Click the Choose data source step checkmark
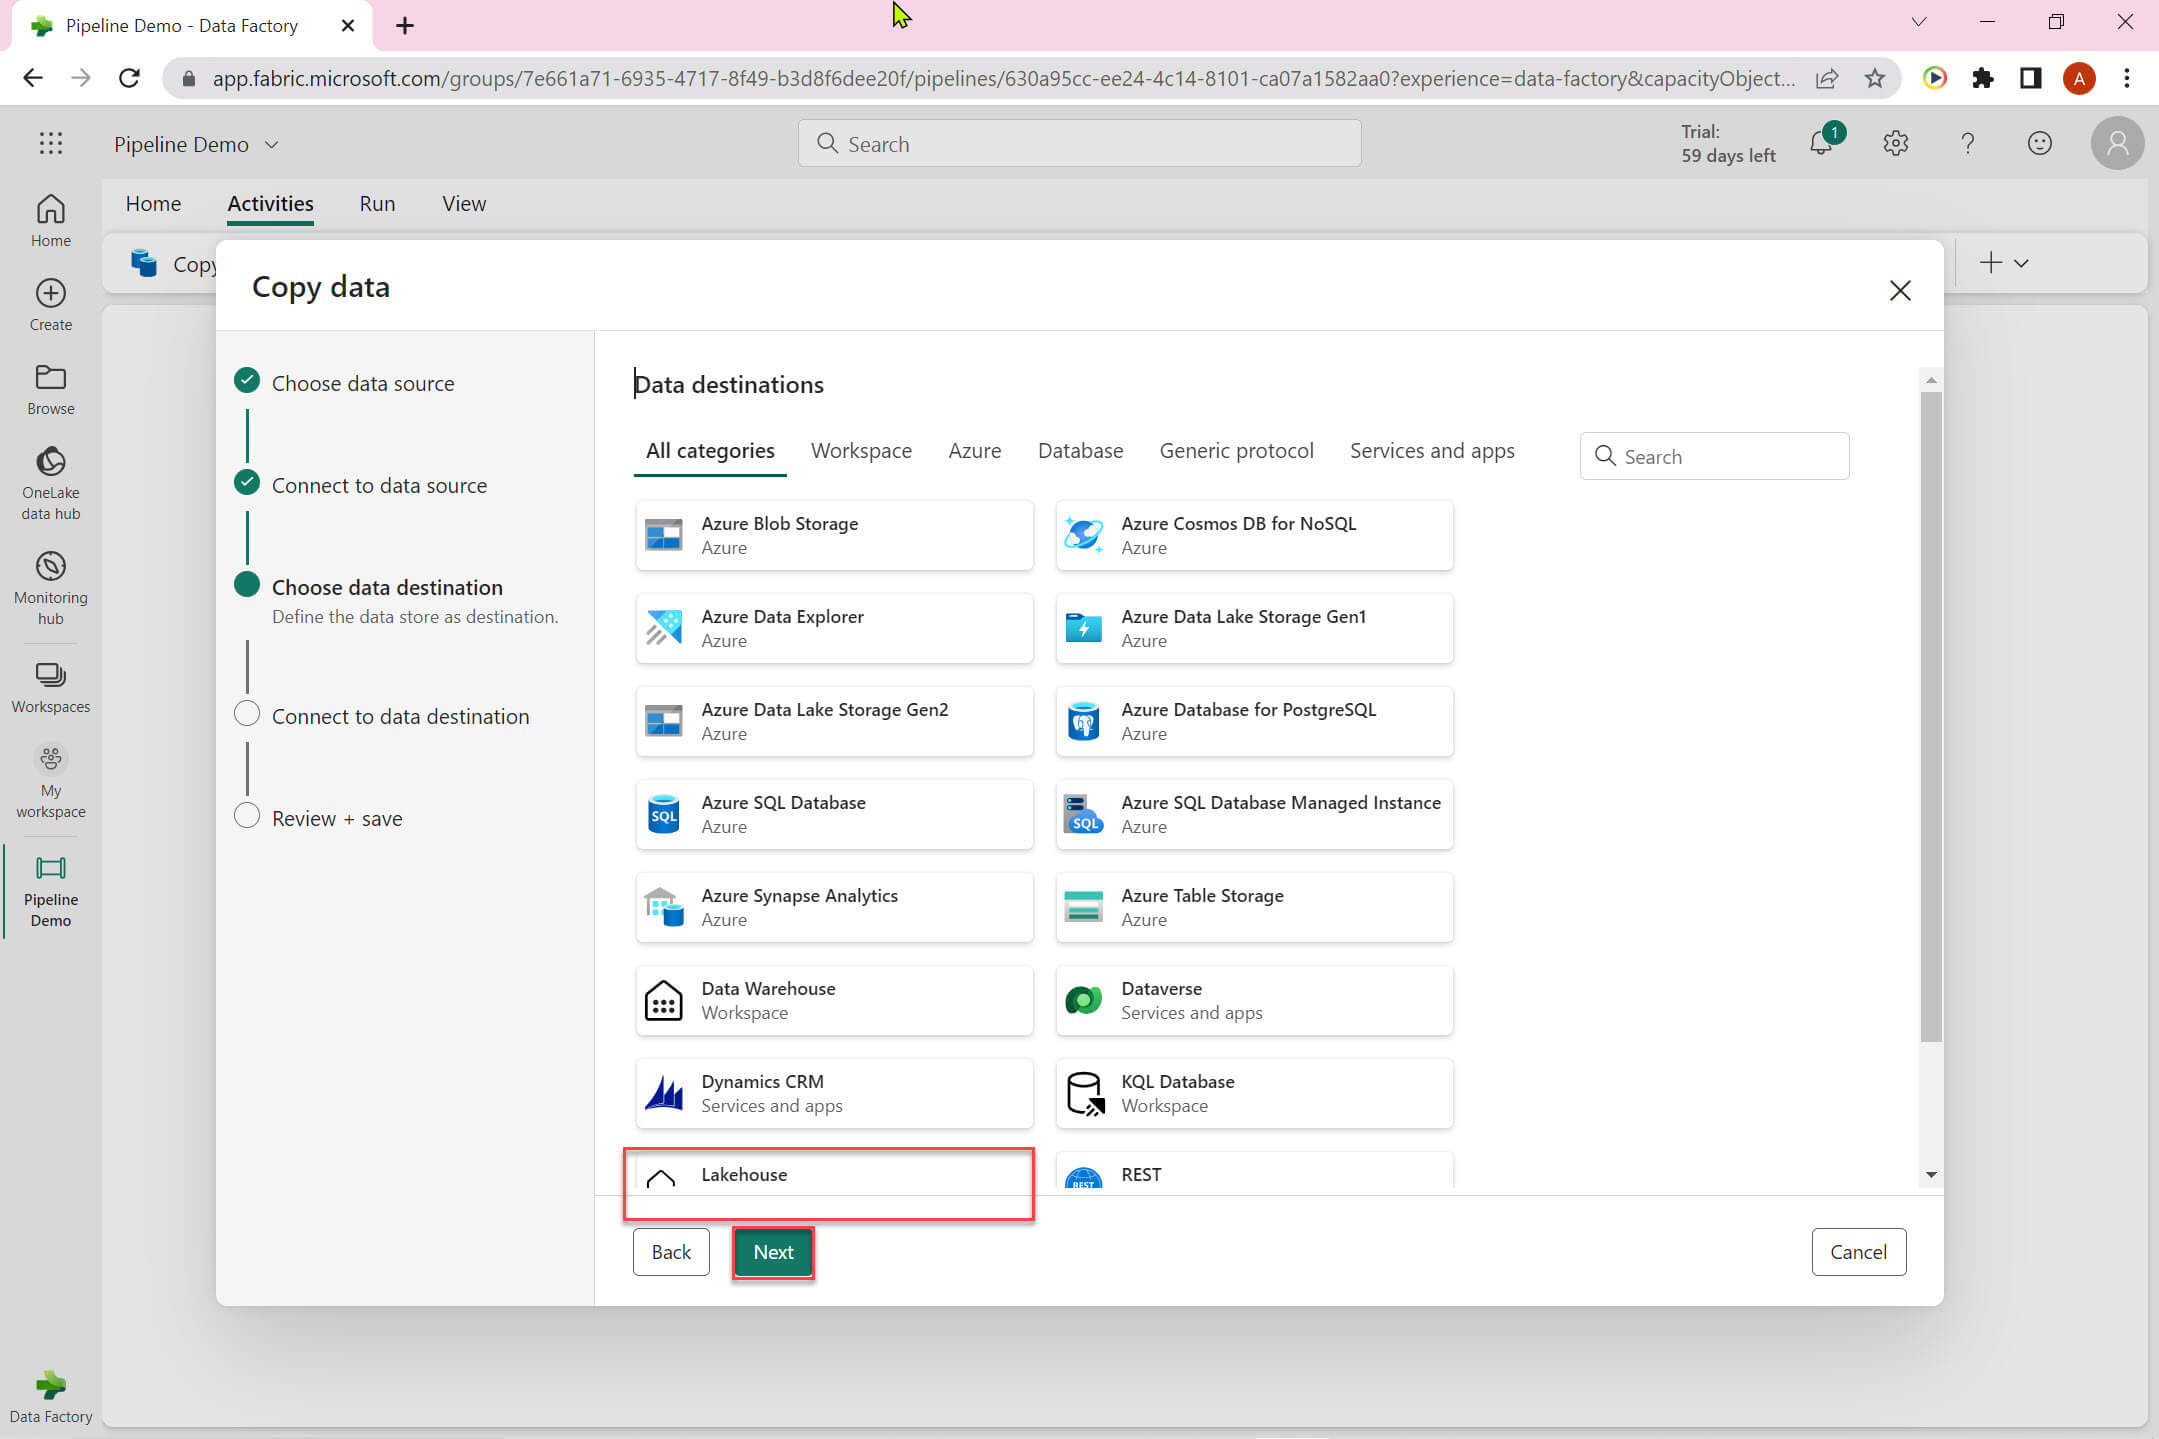 pos(247,381)
